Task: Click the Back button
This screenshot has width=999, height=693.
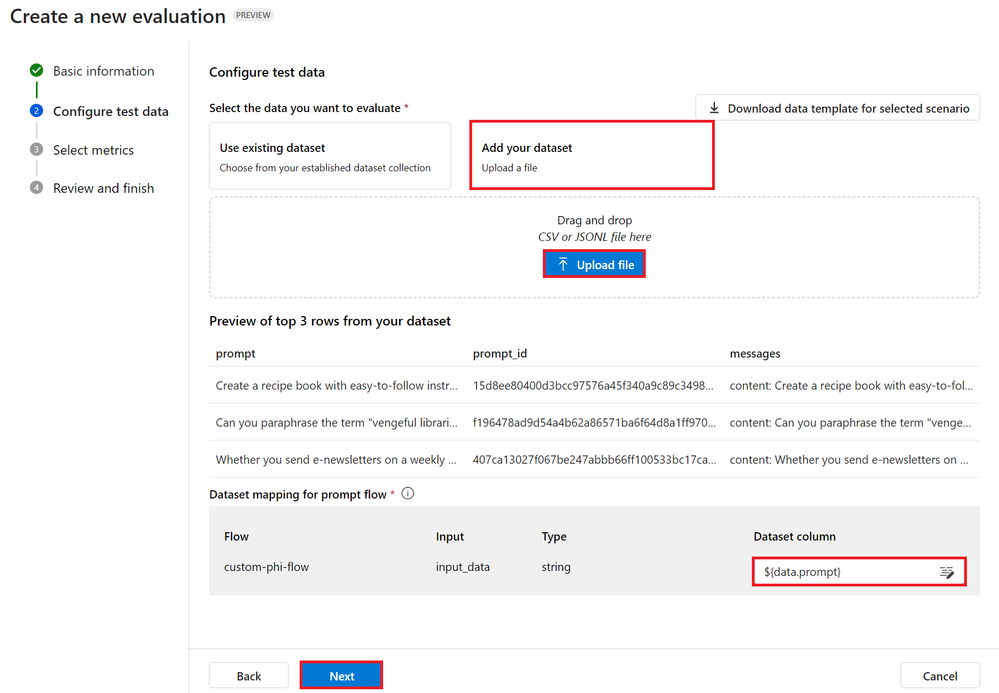Action: click(x=248, y=676)
